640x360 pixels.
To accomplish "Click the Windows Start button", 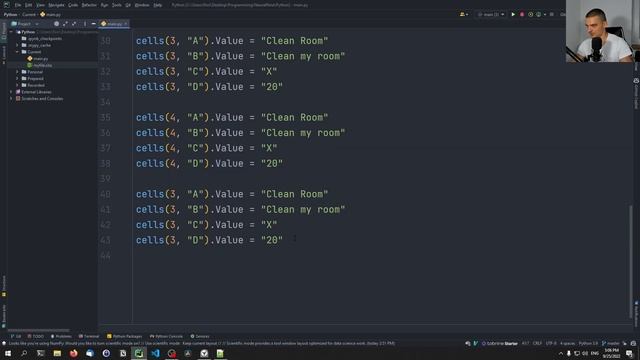I will [8, 353].
